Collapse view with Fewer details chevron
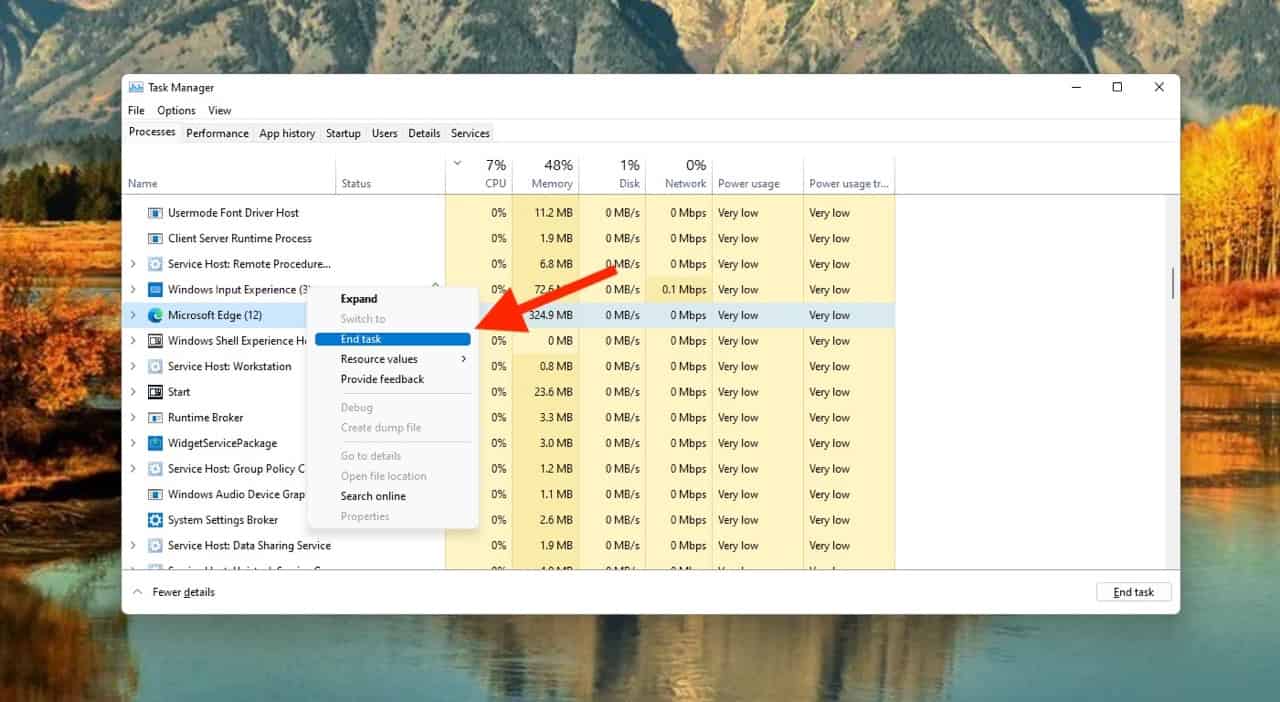The width and height of the screenshot is (1280, 702). (x=137, y=592)
